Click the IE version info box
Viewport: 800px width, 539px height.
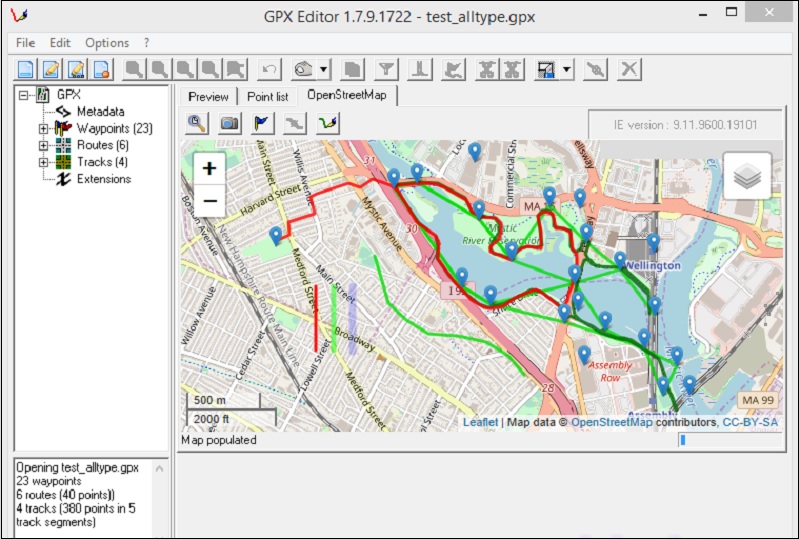click(685, 125)
